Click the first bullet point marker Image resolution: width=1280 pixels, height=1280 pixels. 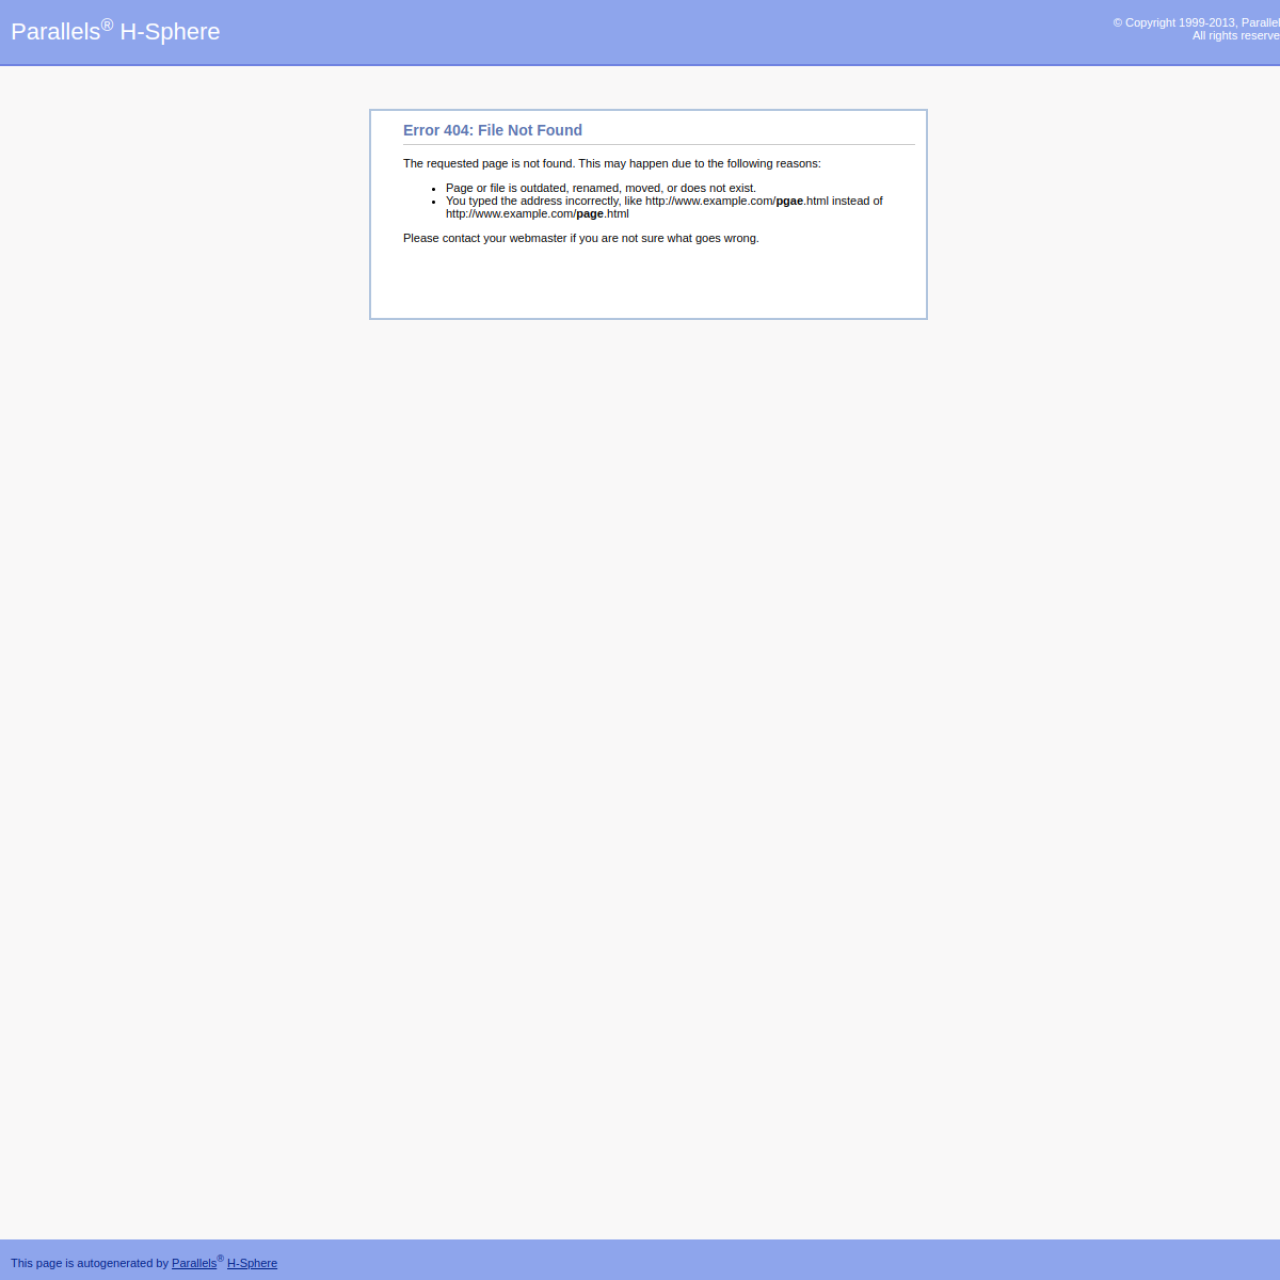pyautogui.click(x=434, y=189)
